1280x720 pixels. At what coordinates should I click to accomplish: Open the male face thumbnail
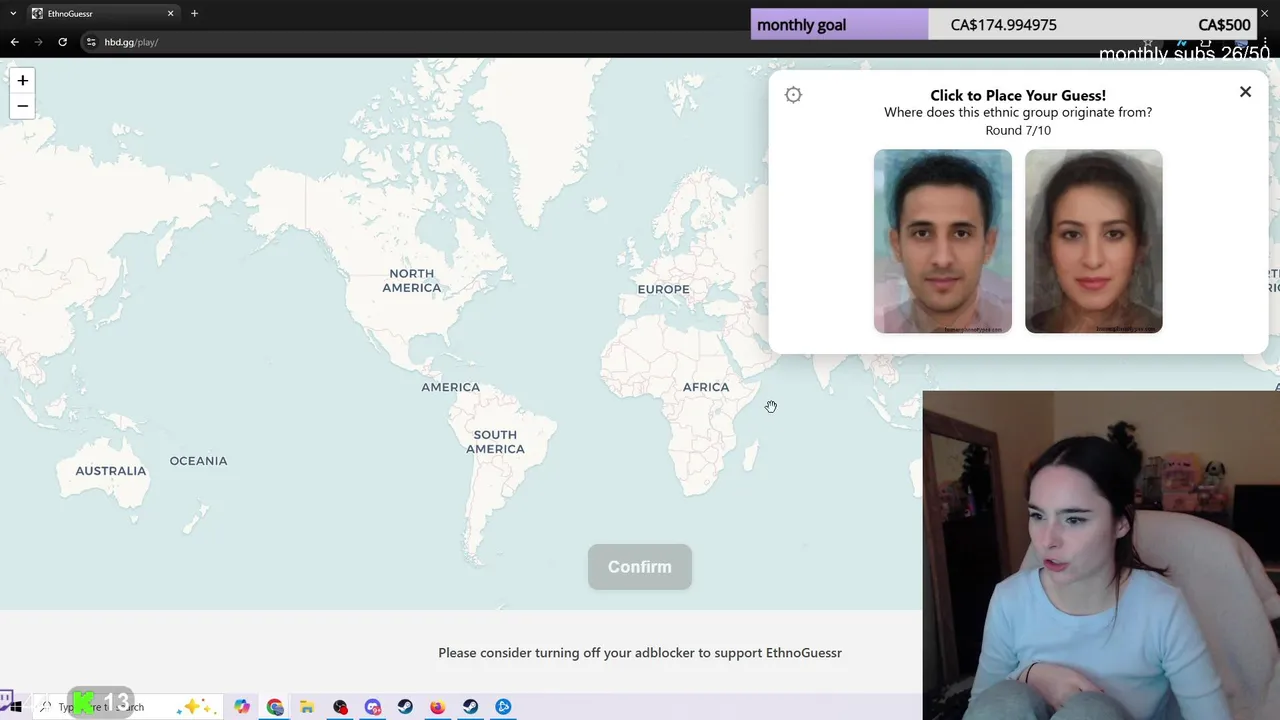tap(943, 241)
